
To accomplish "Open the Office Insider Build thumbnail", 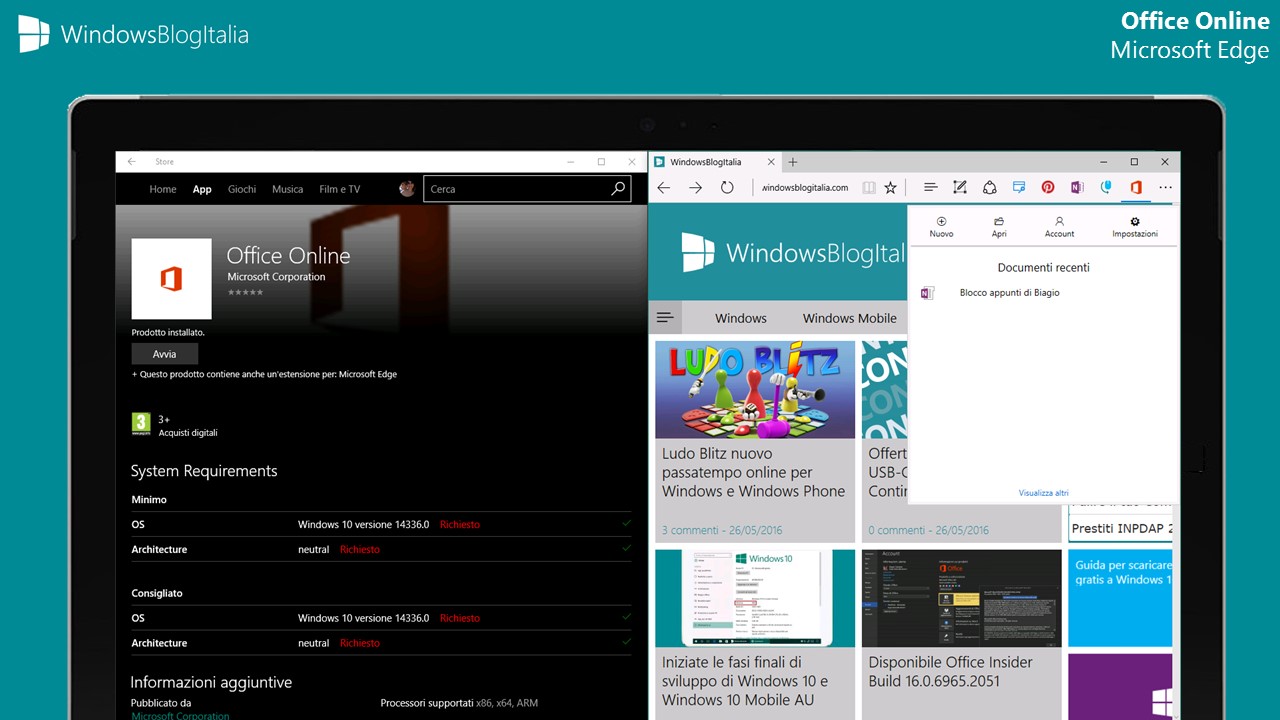I will [961, 598].
